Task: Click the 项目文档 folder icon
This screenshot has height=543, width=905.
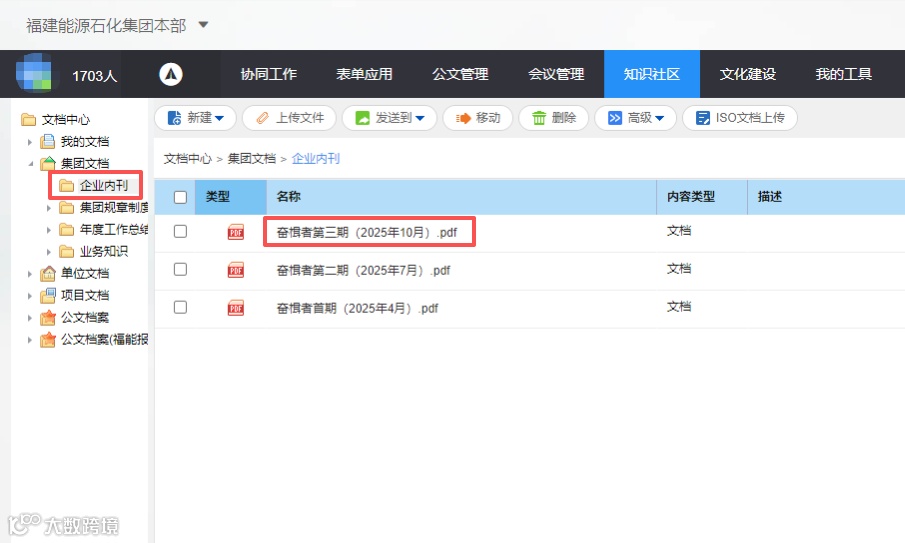Action: [x=47, y=295]
